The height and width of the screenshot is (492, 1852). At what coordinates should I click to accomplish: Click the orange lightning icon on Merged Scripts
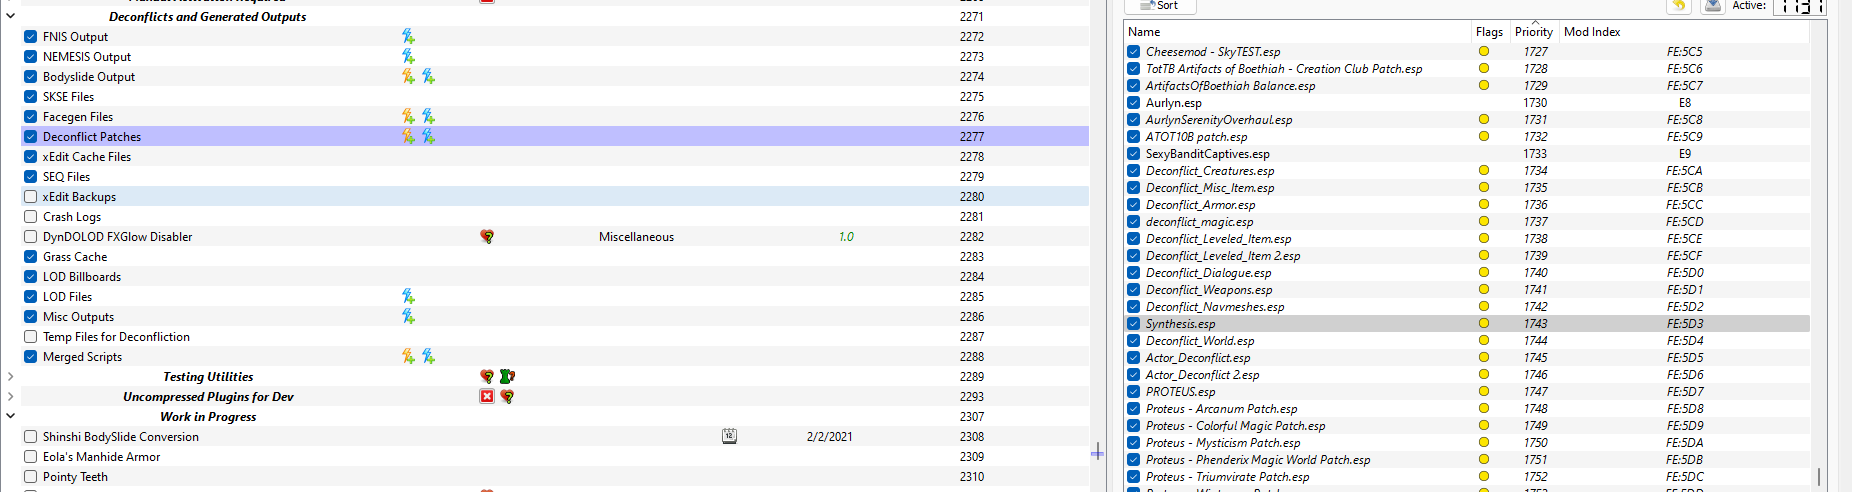[408, 357]
